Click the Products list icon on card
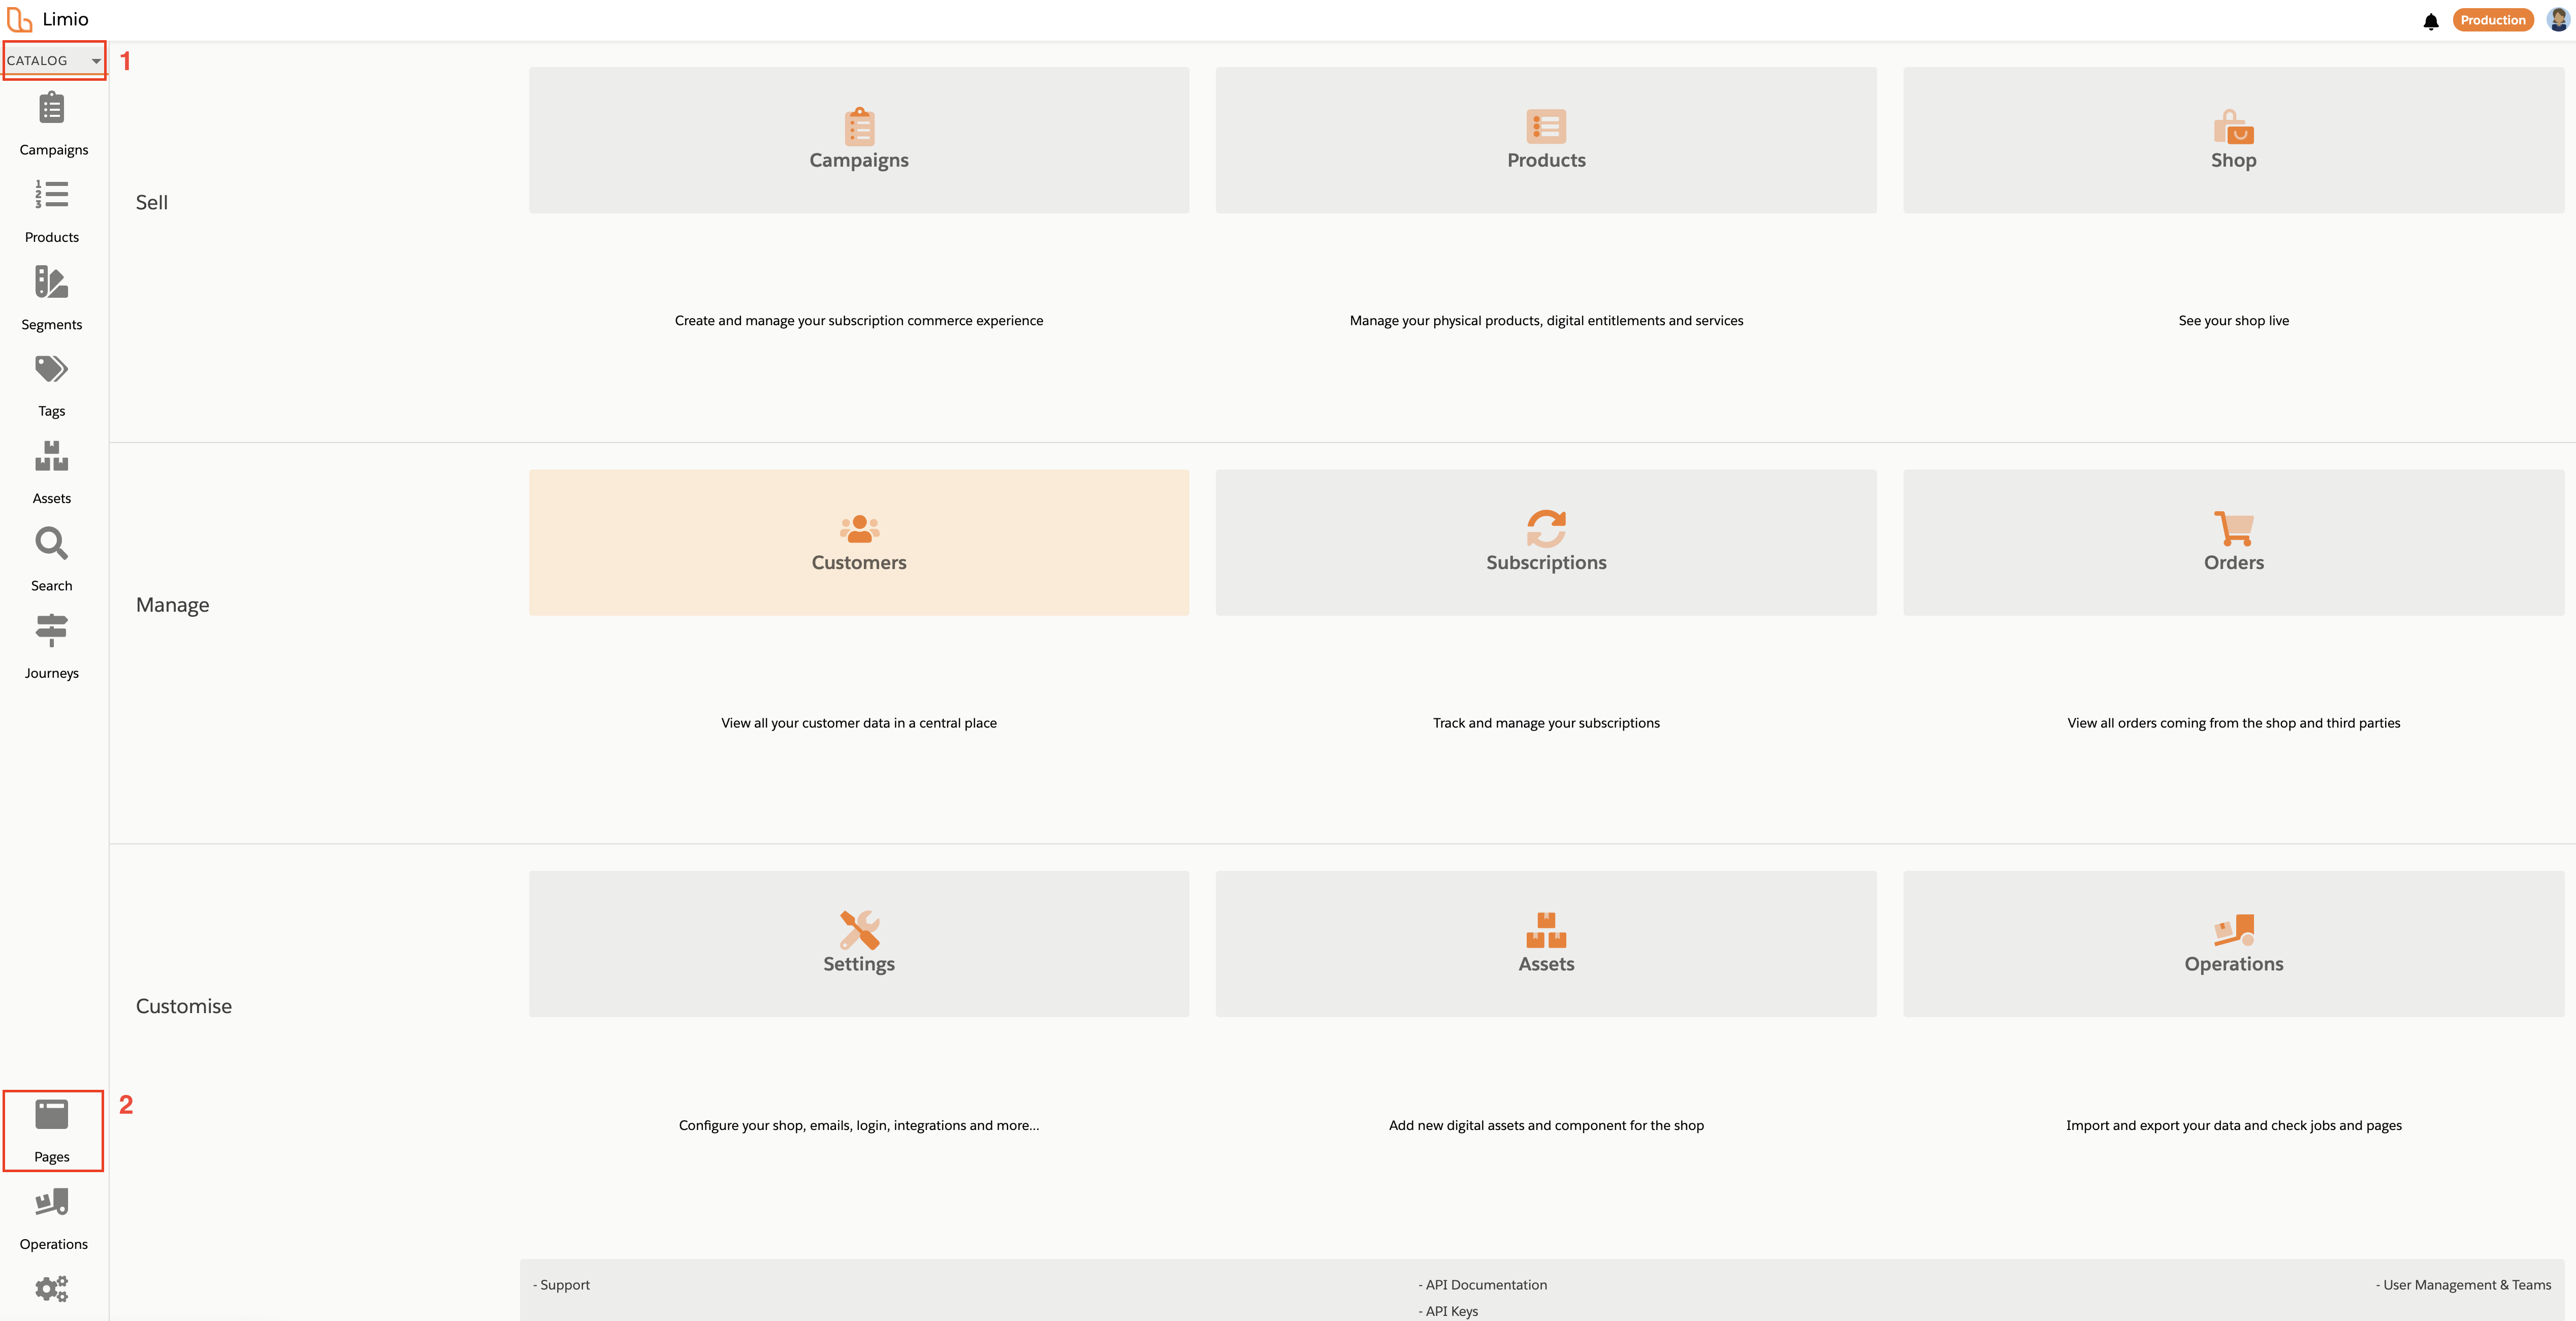The image size is (2576, 1321). point(1546,127)
